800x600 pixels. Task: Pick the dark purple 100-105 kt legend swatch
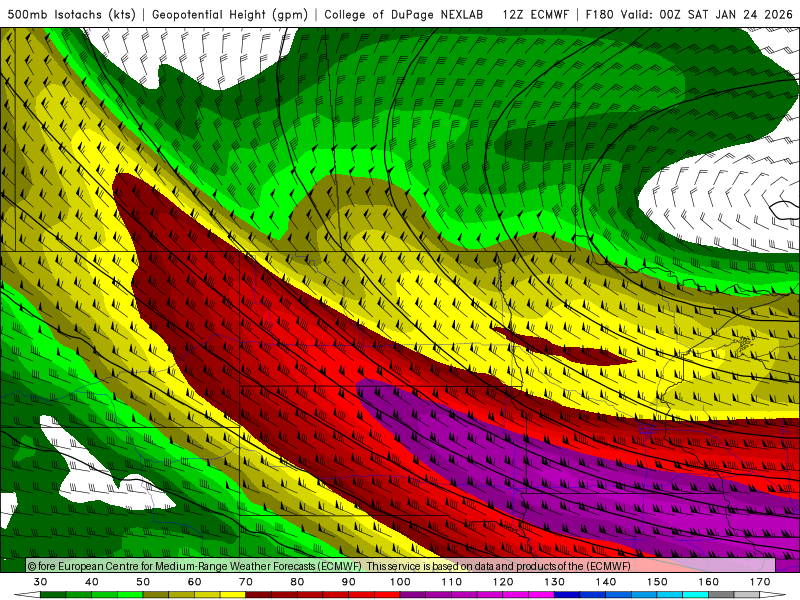pos(413,595)
